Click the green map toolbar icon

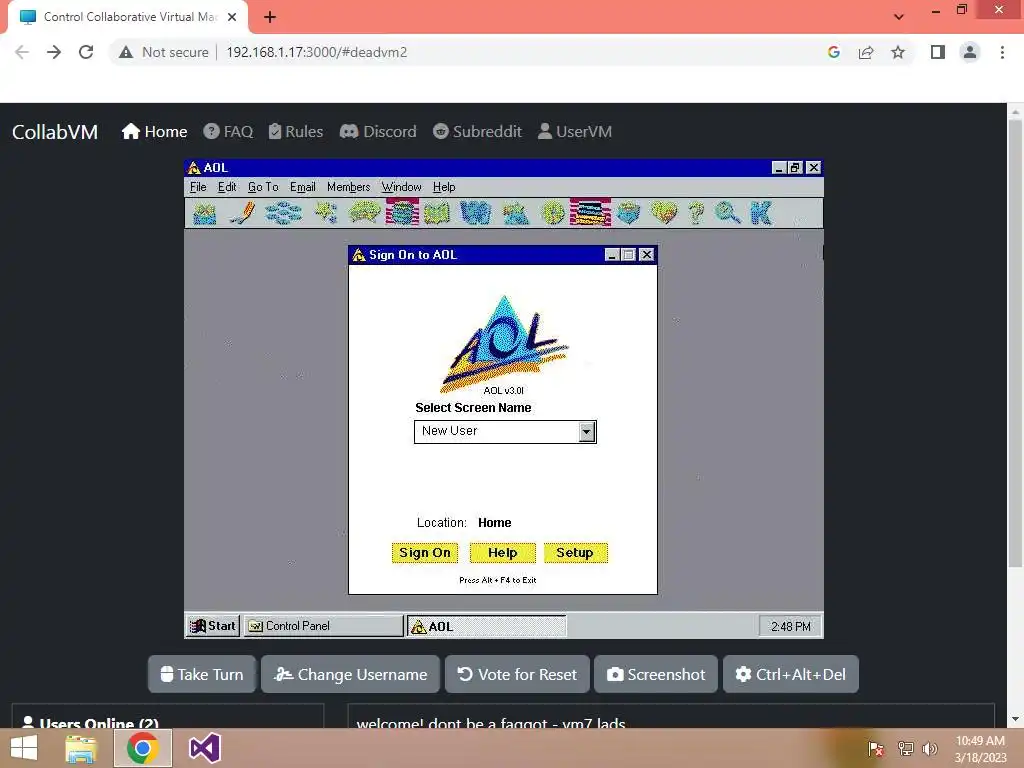coord(437,214)
